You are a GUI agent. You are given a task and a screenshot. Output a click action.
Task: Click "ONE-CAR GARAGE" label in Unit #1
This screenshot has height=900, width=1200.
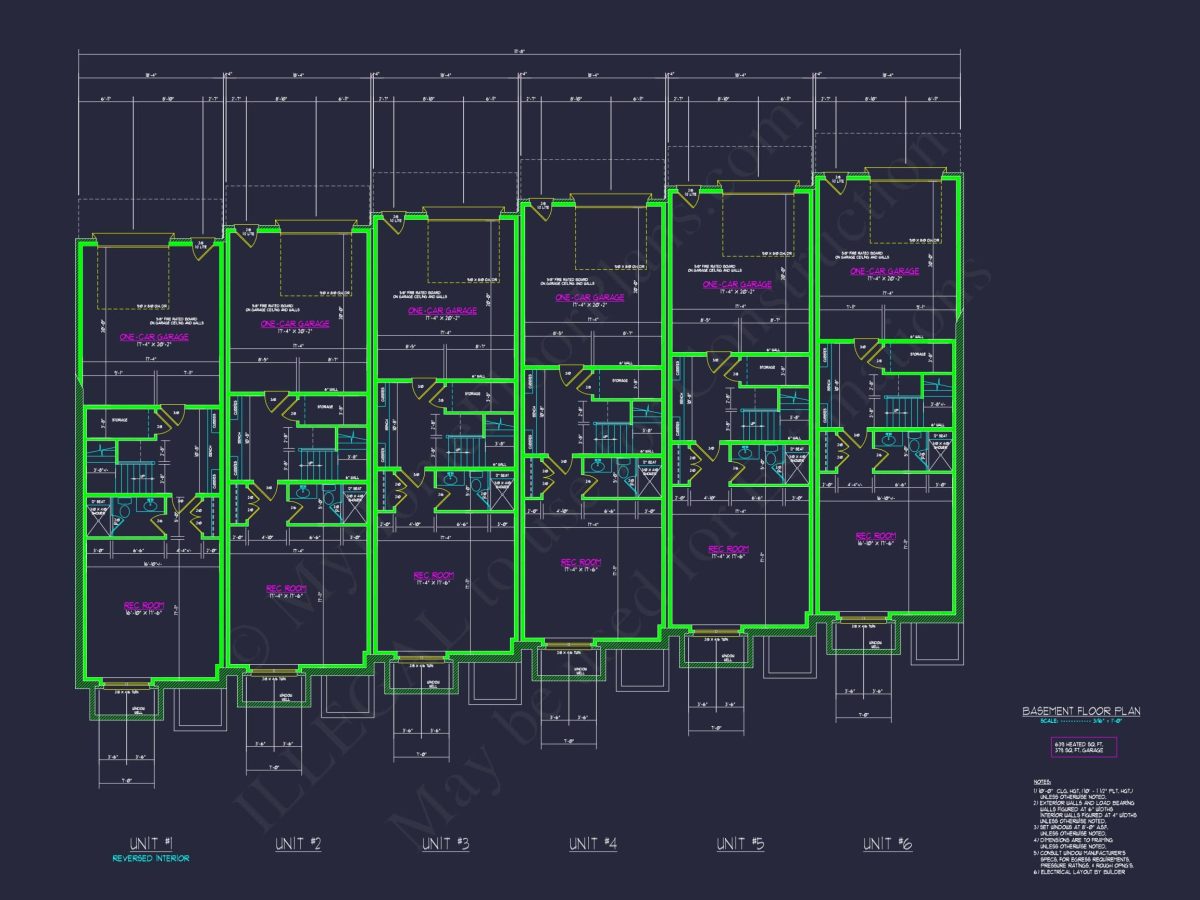click(x=153, y=337)
